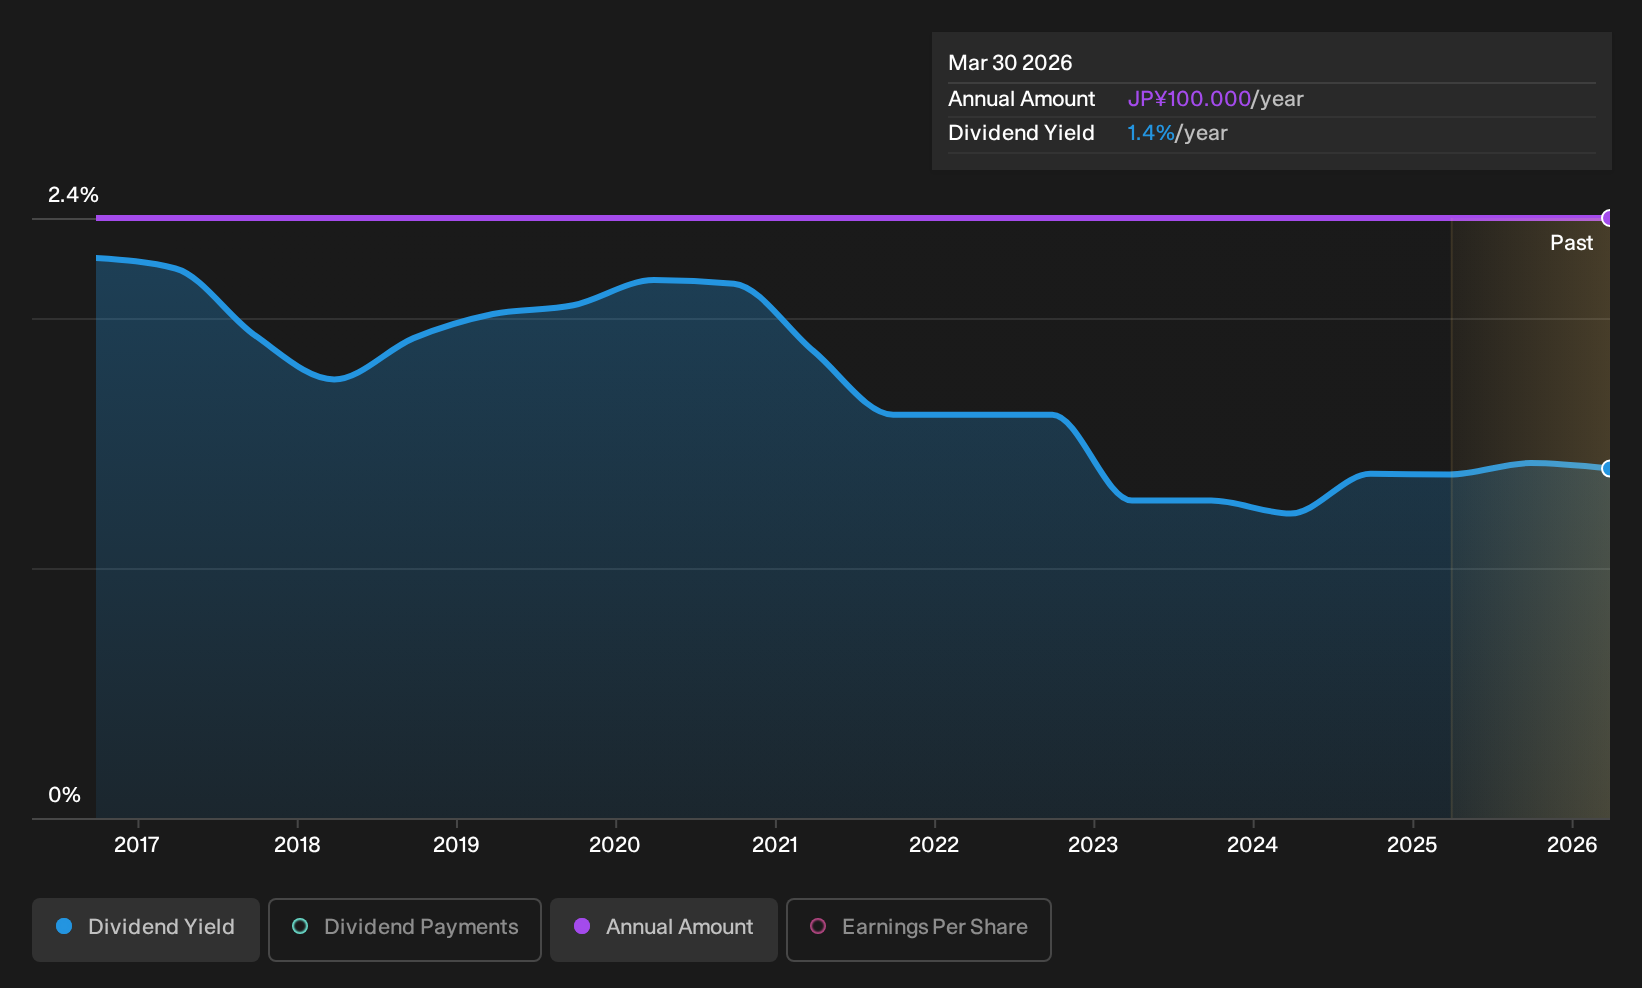Click the 2020 x-axis label
This screenshot has height=988, width=1642.
pyautogui.click(x=614, y=845)
